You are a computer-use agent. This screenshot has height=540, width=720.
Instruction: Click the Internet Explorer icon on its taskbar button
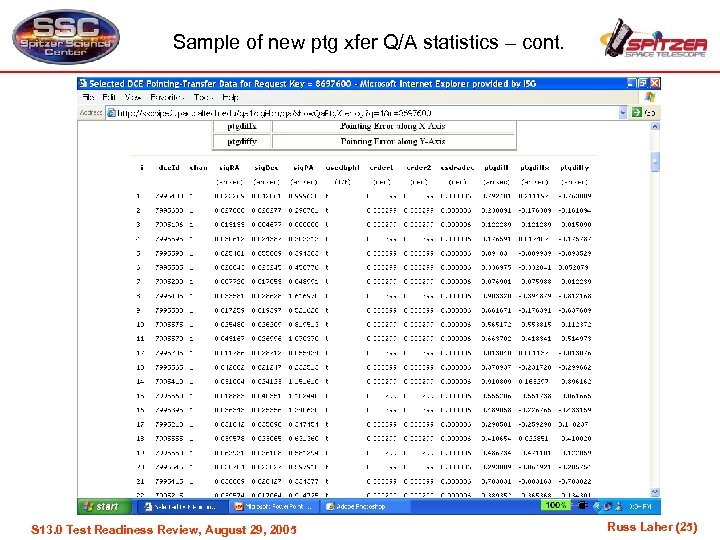tap(148, 506)
